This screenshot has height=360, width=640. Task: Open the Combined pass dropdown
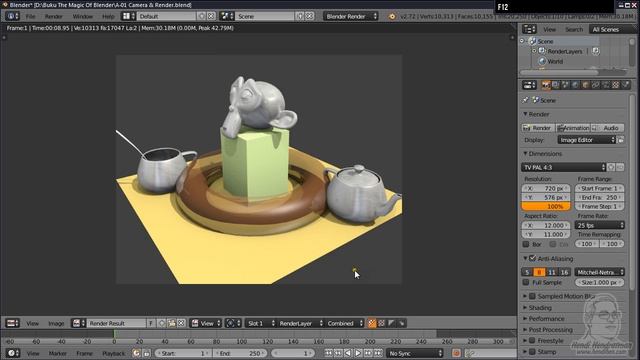(344, 323)
